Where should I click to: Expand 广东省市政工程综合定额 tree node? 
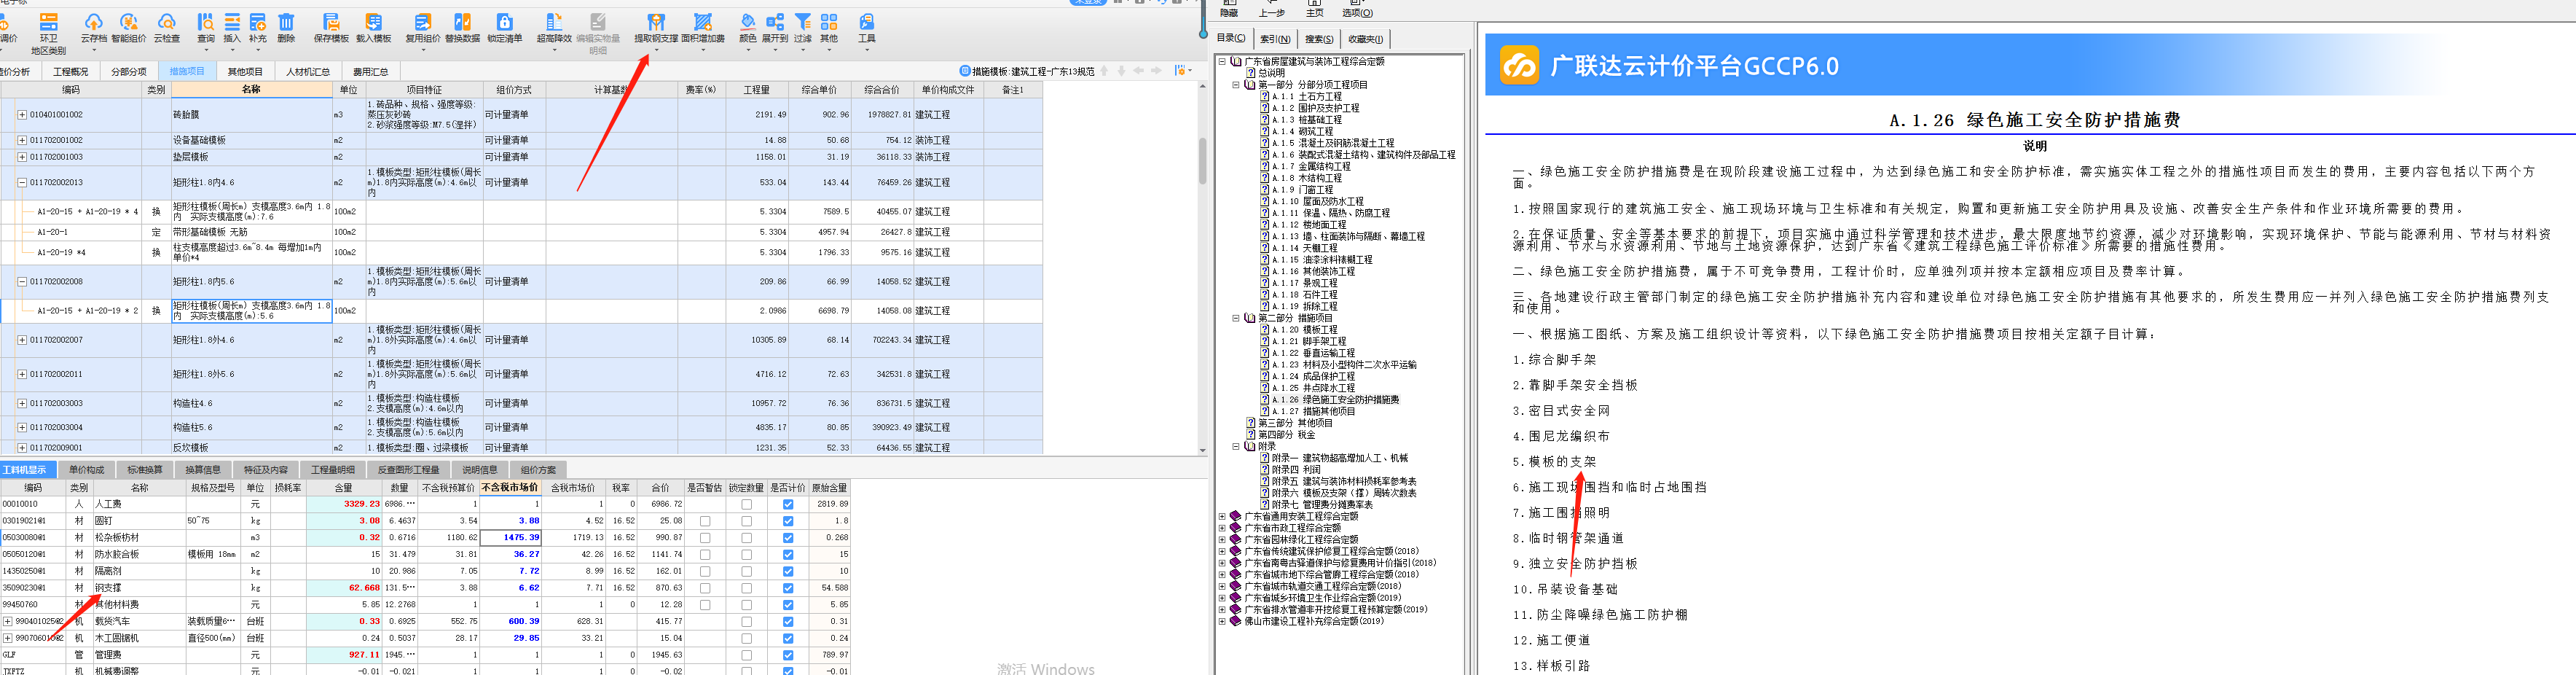coord(1222,528)
